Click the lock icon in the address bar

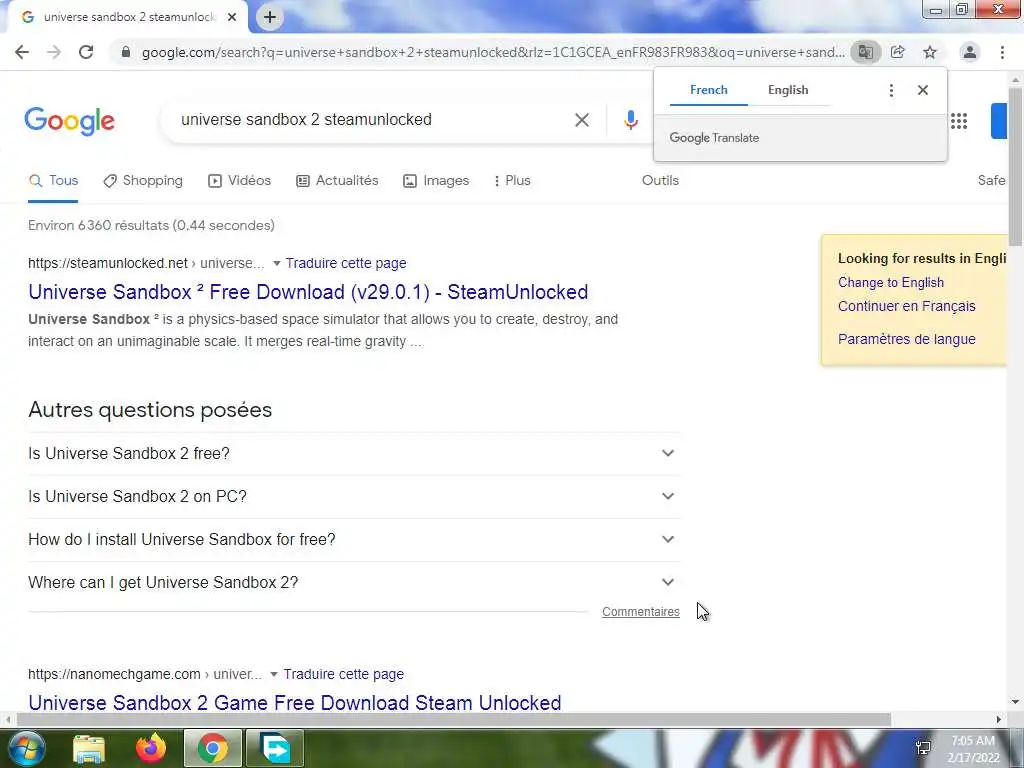(126, 52)
